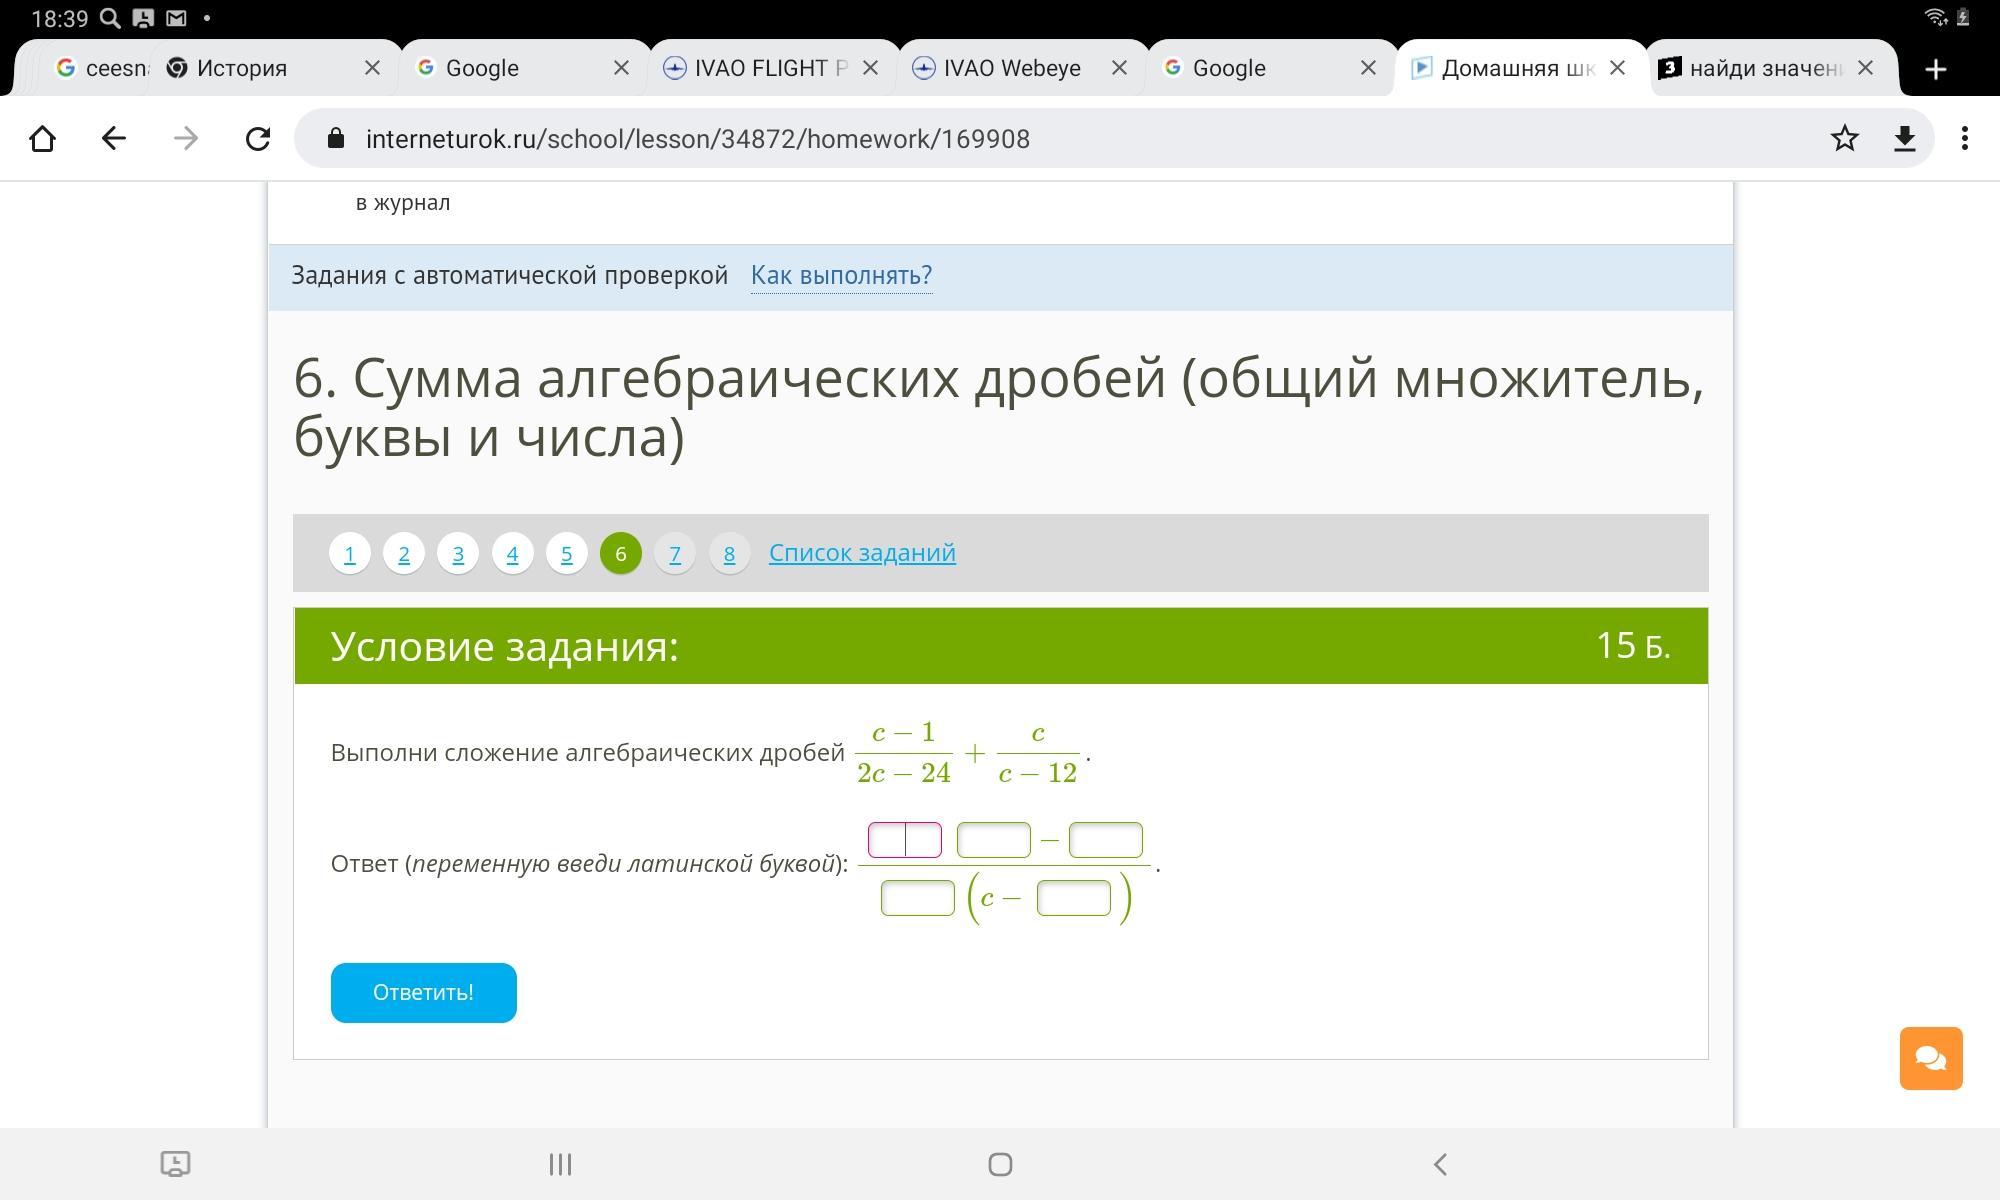Go to task number 7

coord(675,553)
